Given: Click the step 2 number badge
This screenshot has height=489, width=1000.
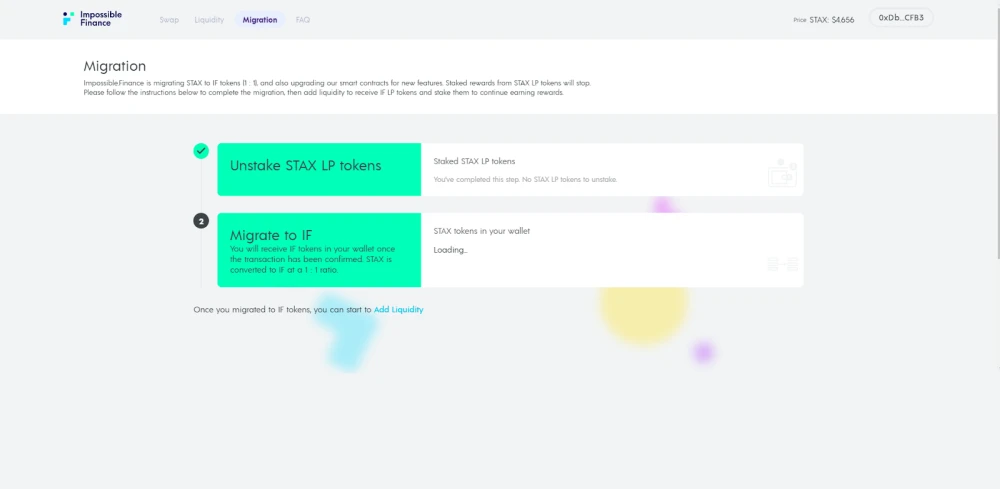Looking at the screenshot, I should [x=201, y=221].
